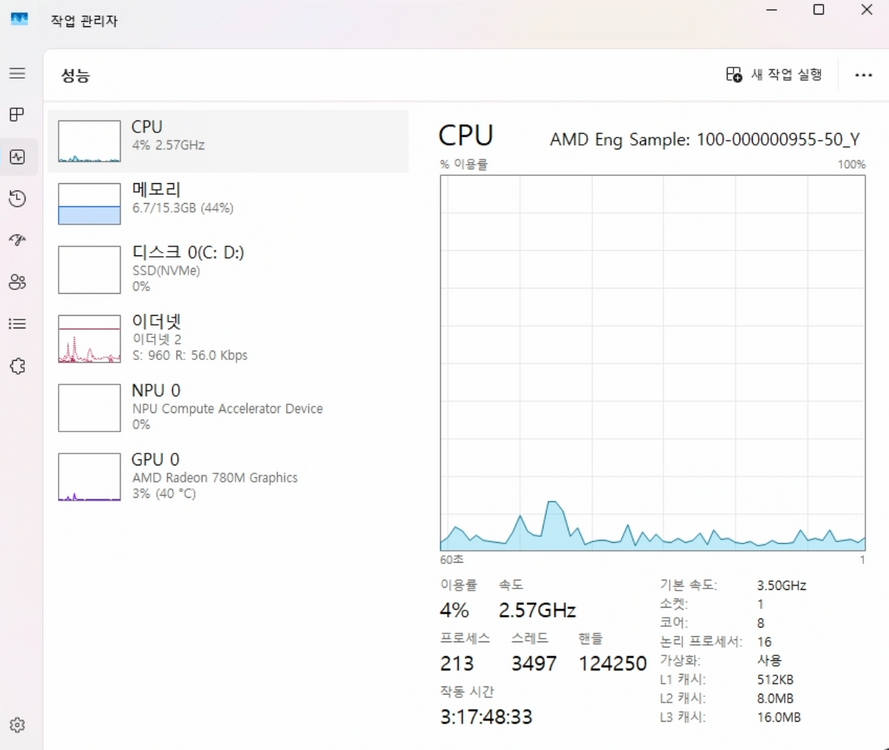Viewport: 889px width, 750px height.
Task: Run a new task with 새 작업 실행
Action: pos(772,74)
